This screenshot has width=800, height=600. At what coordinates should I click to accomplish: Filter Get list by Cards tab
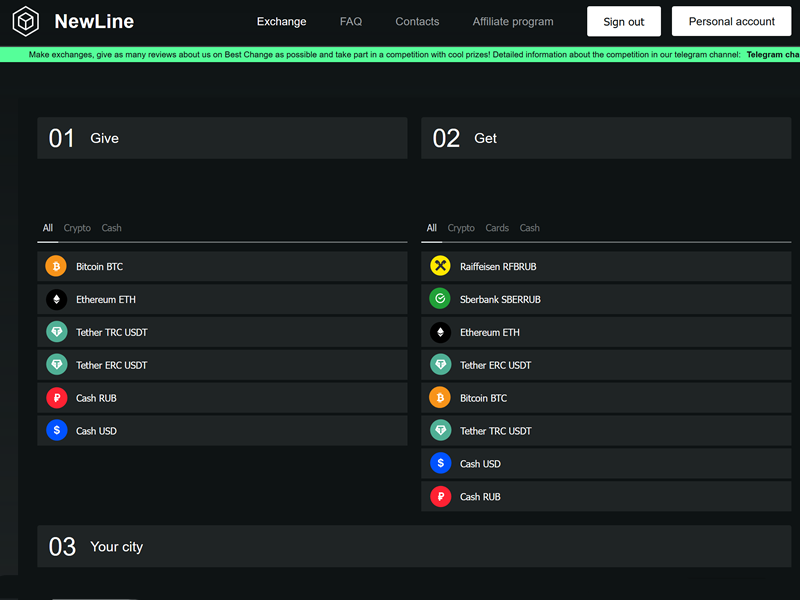(x=497, y=228)
